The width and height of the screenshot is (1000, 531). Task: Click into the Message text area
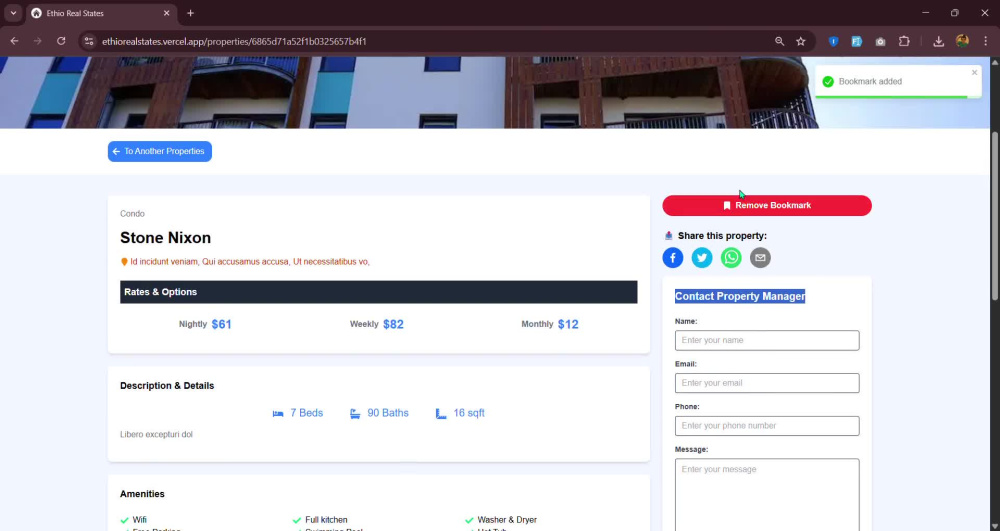click(767, 495)
